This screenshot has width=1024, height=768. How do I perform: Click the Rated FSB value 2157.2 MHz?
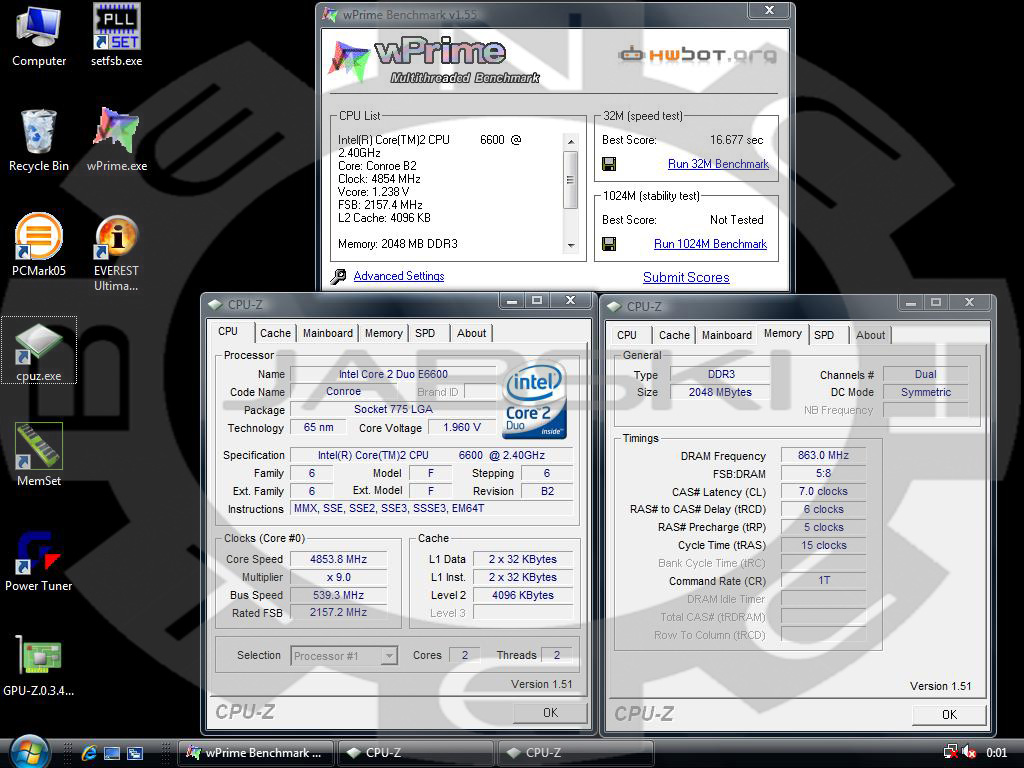338,613
